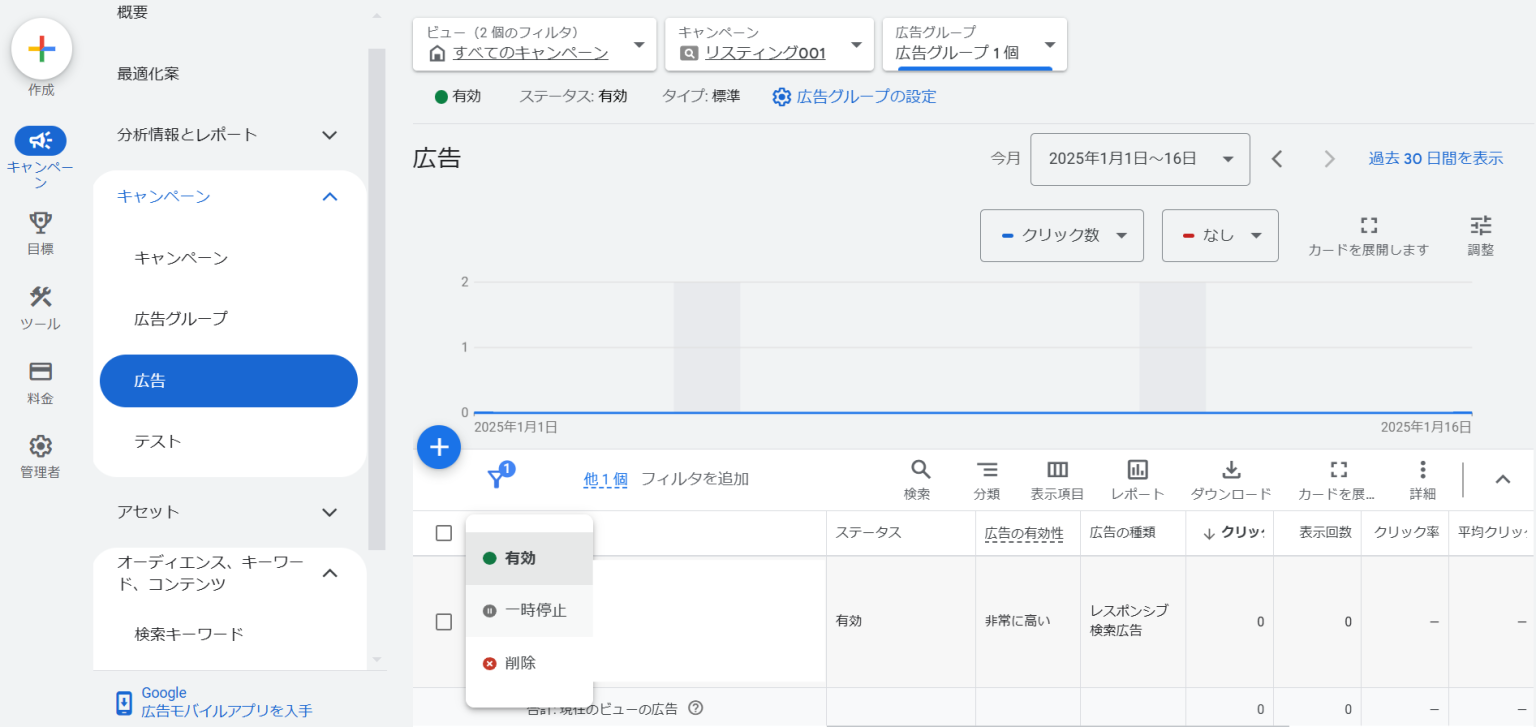Open 広告グループの設定 settings link

(x=866, y=96)
